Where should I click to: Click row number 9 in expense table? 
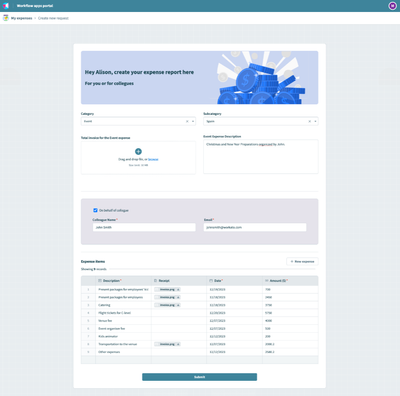(x=88, y=352)
